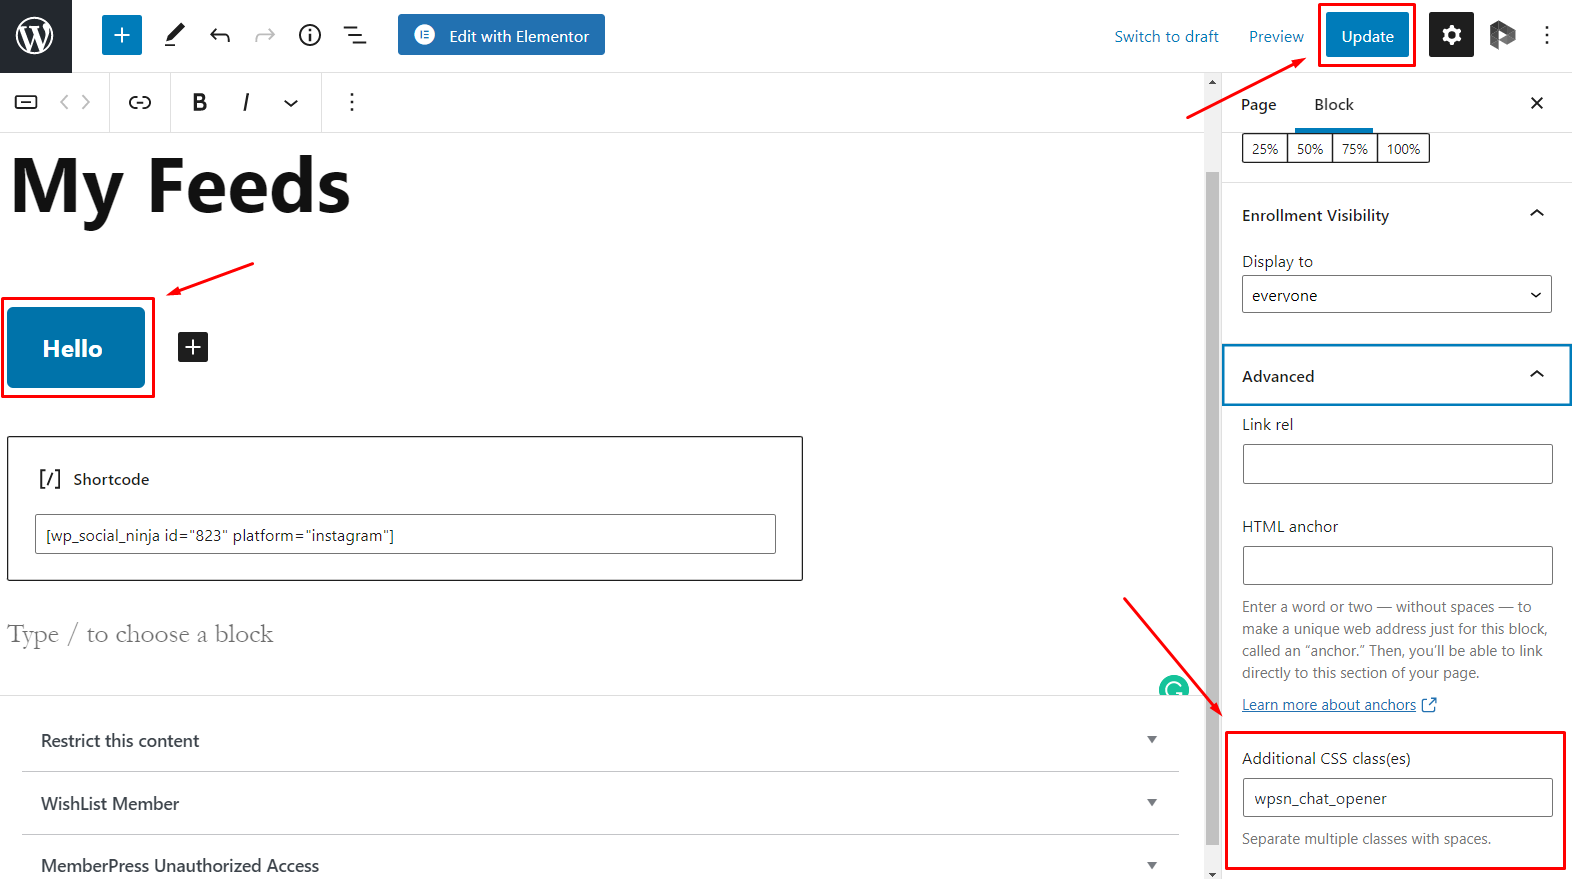The width and height of the screenshot is (1572, 879).
Task: Open Learn more about anchors link
Action: pos(1329,705)
